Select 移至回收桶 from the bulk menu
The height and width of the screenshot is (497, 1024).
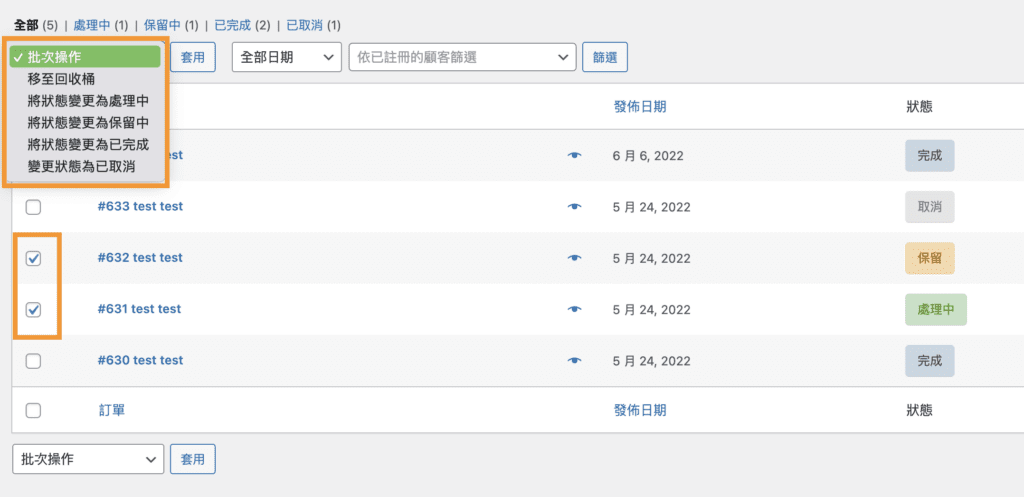[x=62, y=78]
